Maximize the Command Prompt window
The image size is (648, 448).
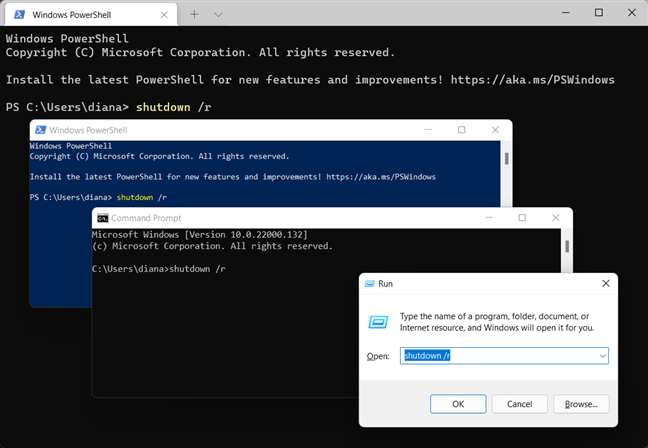click(522, 217)
